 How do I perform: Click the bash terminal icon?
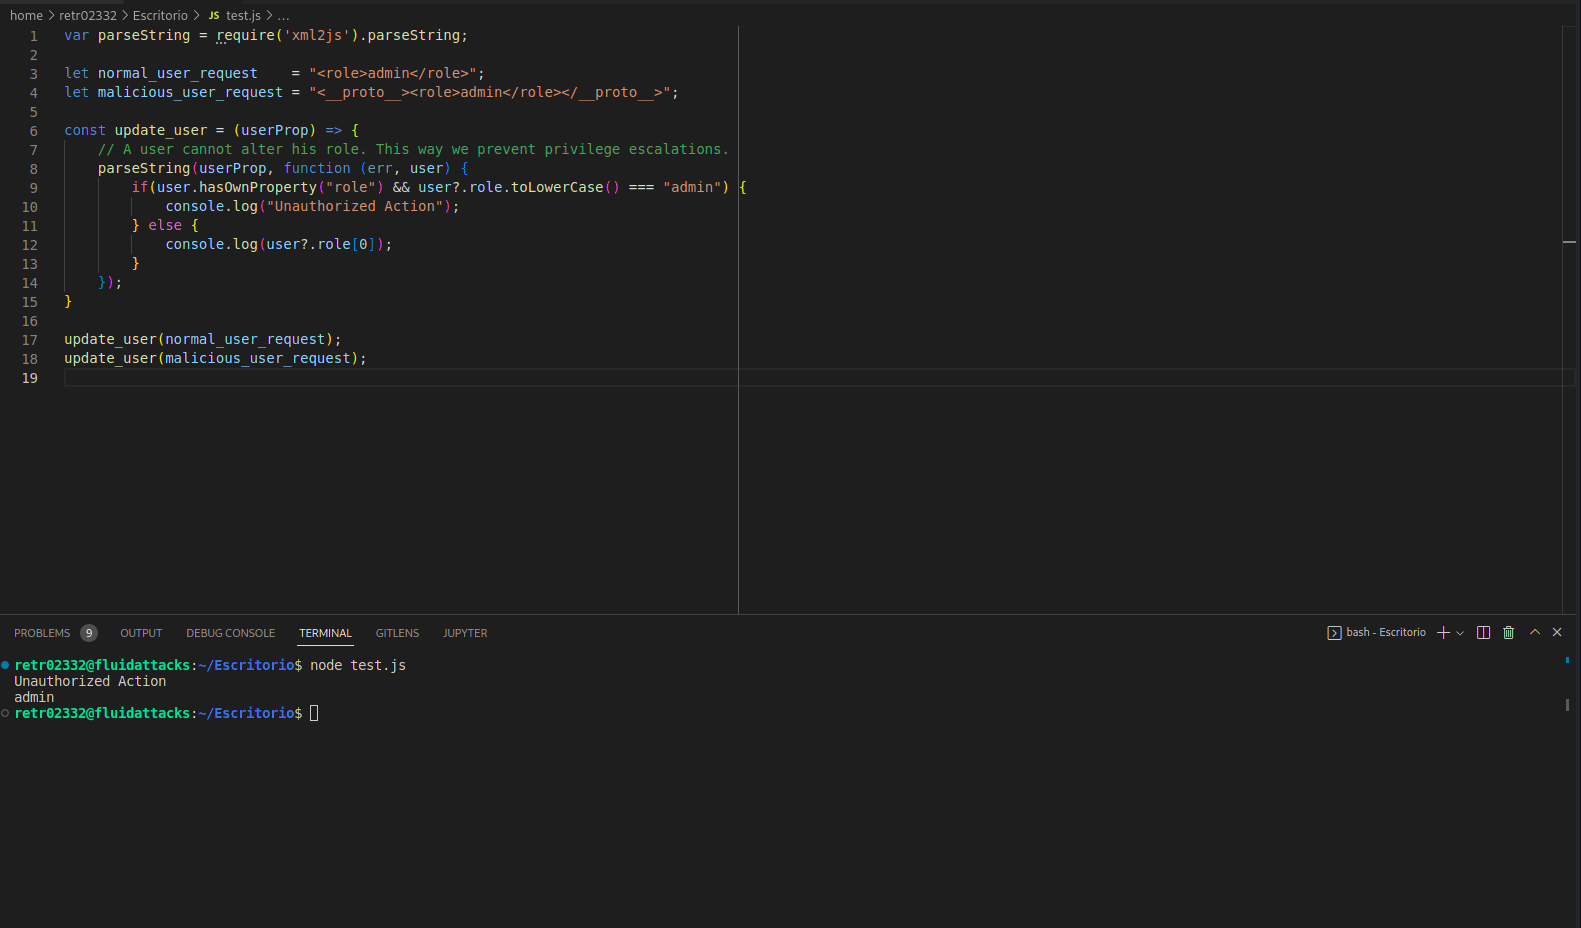coord(1334,633)
